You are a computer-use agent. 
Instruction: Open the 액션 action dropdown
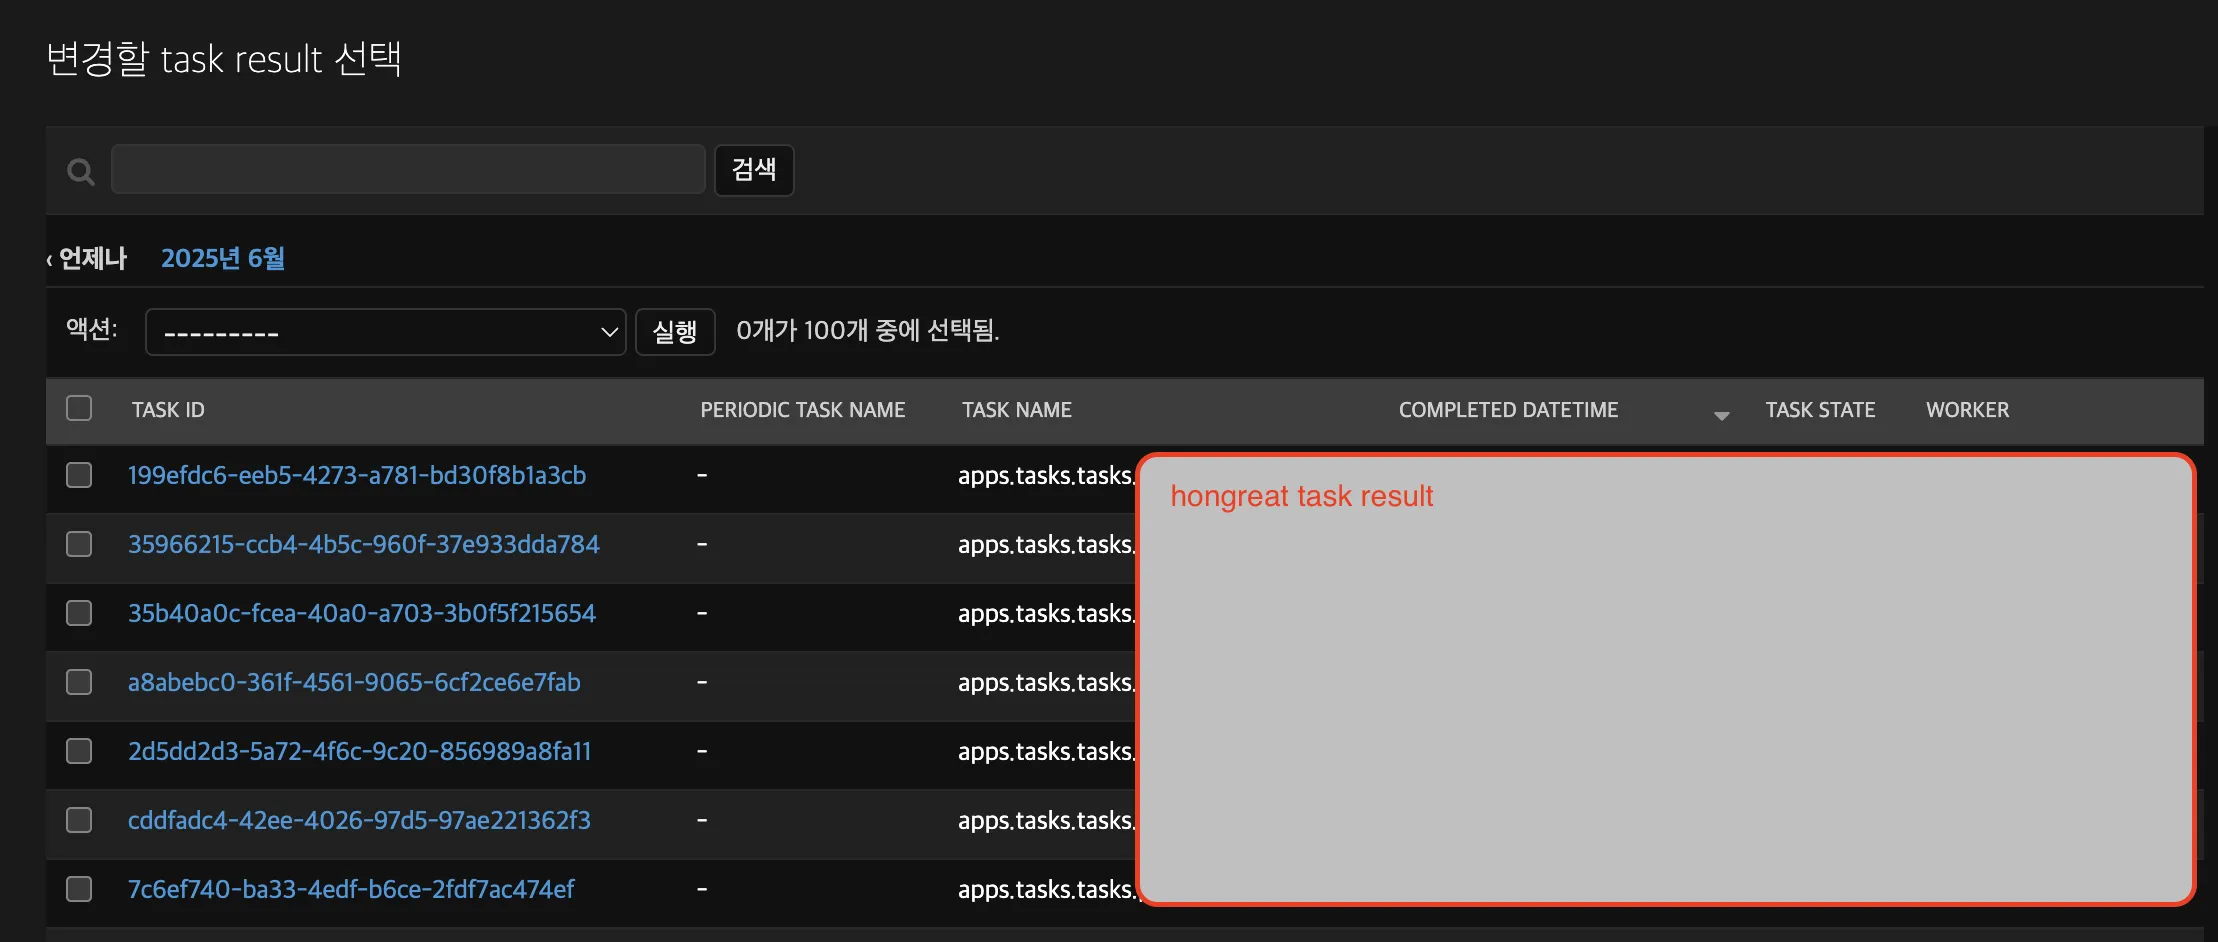tap(385, 331)
